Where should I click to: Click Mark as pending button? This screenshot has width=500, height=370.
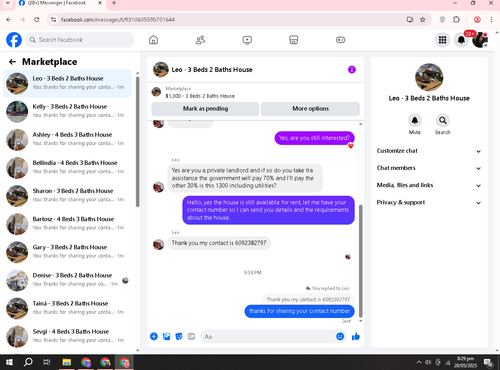pyautogui.click(x=205, y=109)
